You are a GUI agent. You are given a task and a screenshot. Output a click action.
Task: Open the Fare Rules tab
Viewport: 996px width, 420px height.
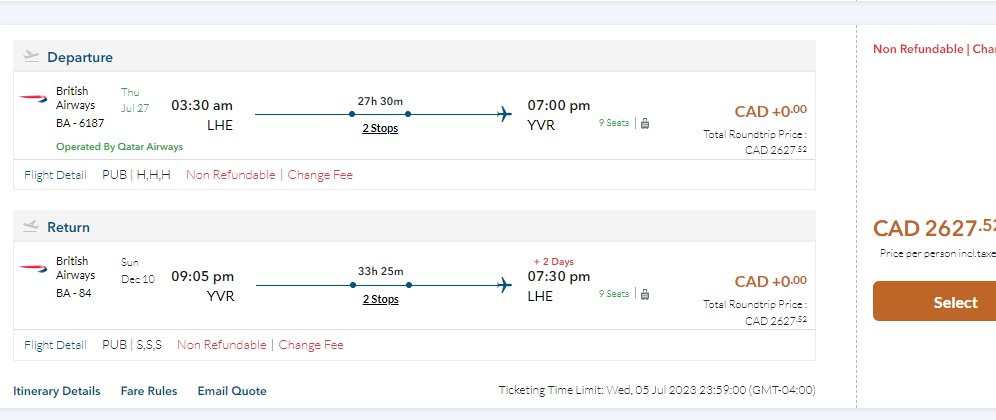(x=149, y=391)
